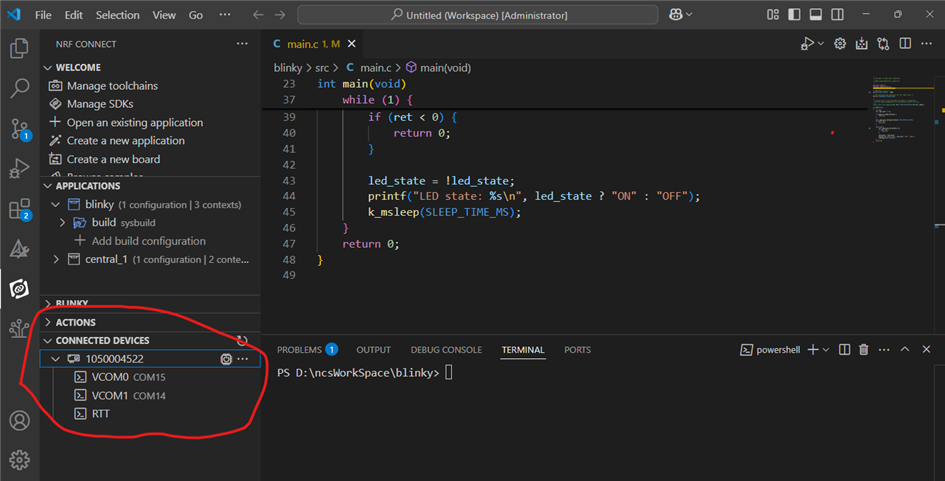945x481 pixels.
Task: Open the View menu
Action: [x=164, y=14]
